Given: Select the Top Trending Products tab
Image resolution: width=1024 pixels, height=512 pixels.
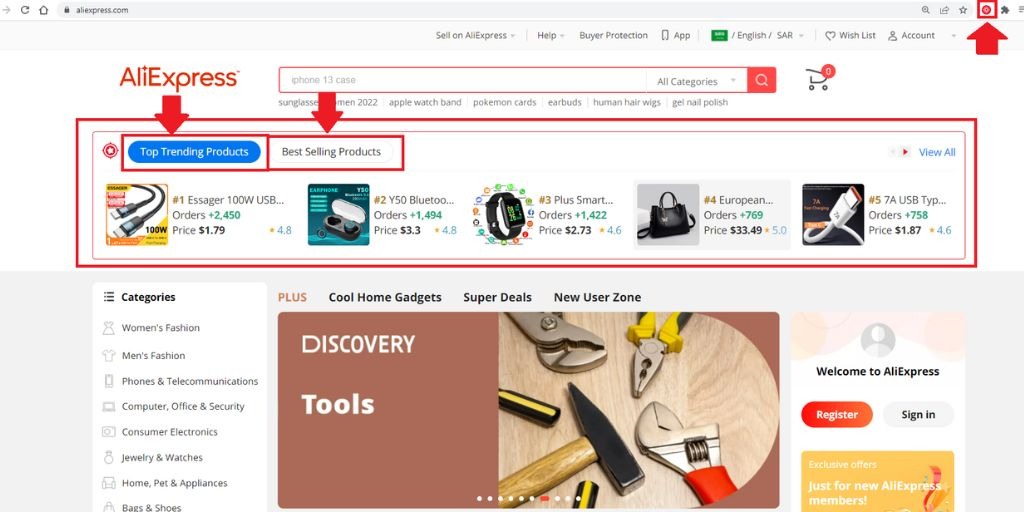Looking at the screenshot, I should (x=194, y=152).
